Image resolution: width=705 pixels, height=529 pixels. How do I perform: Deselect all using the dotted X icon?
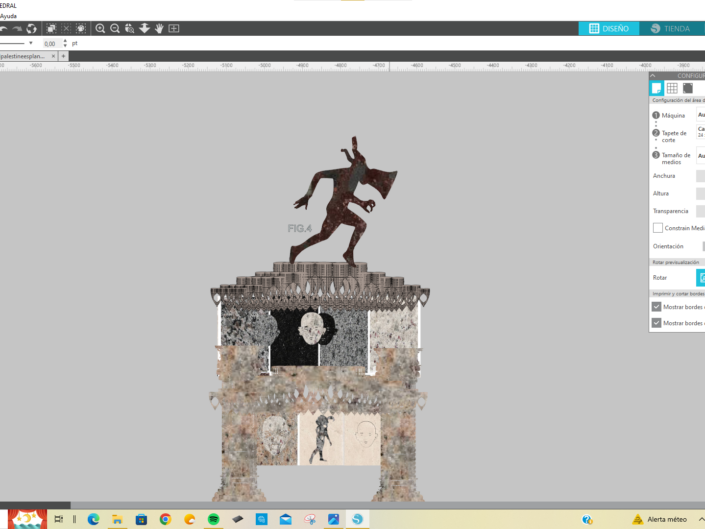tap(66, 29)
